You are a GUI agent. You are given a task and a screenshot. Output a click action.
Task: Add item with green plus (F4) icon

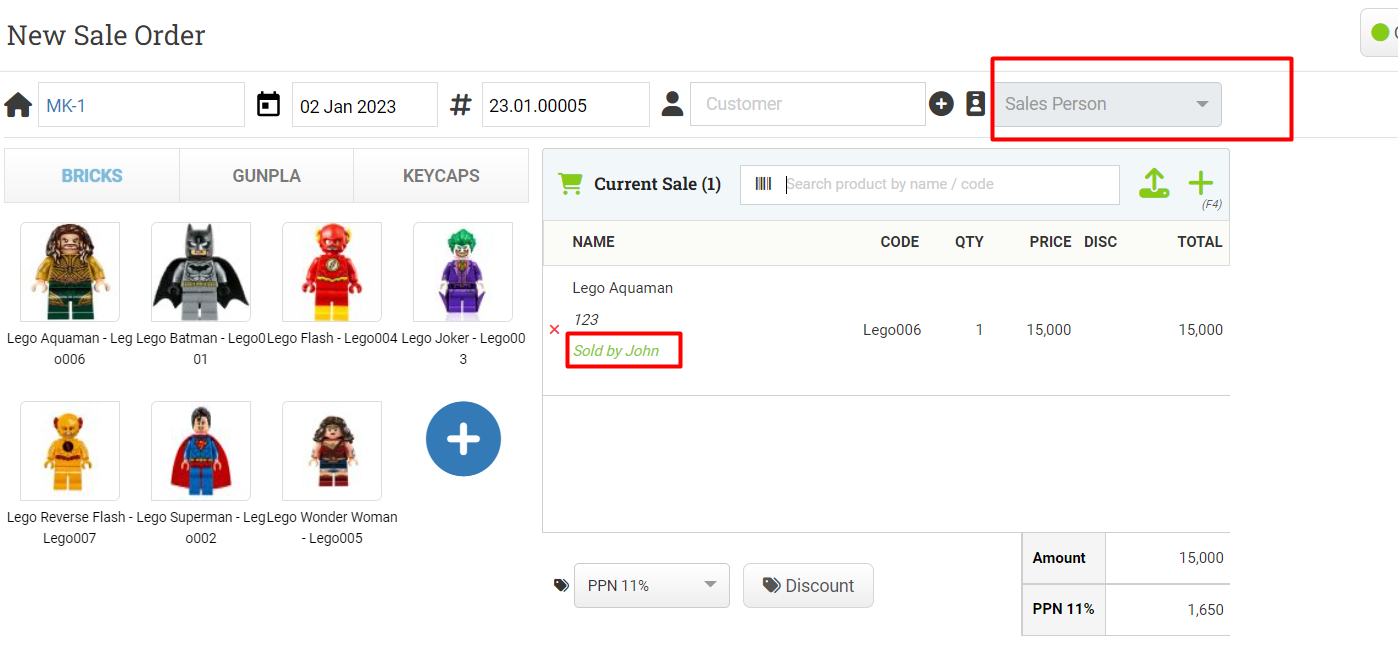[1200, 183]
